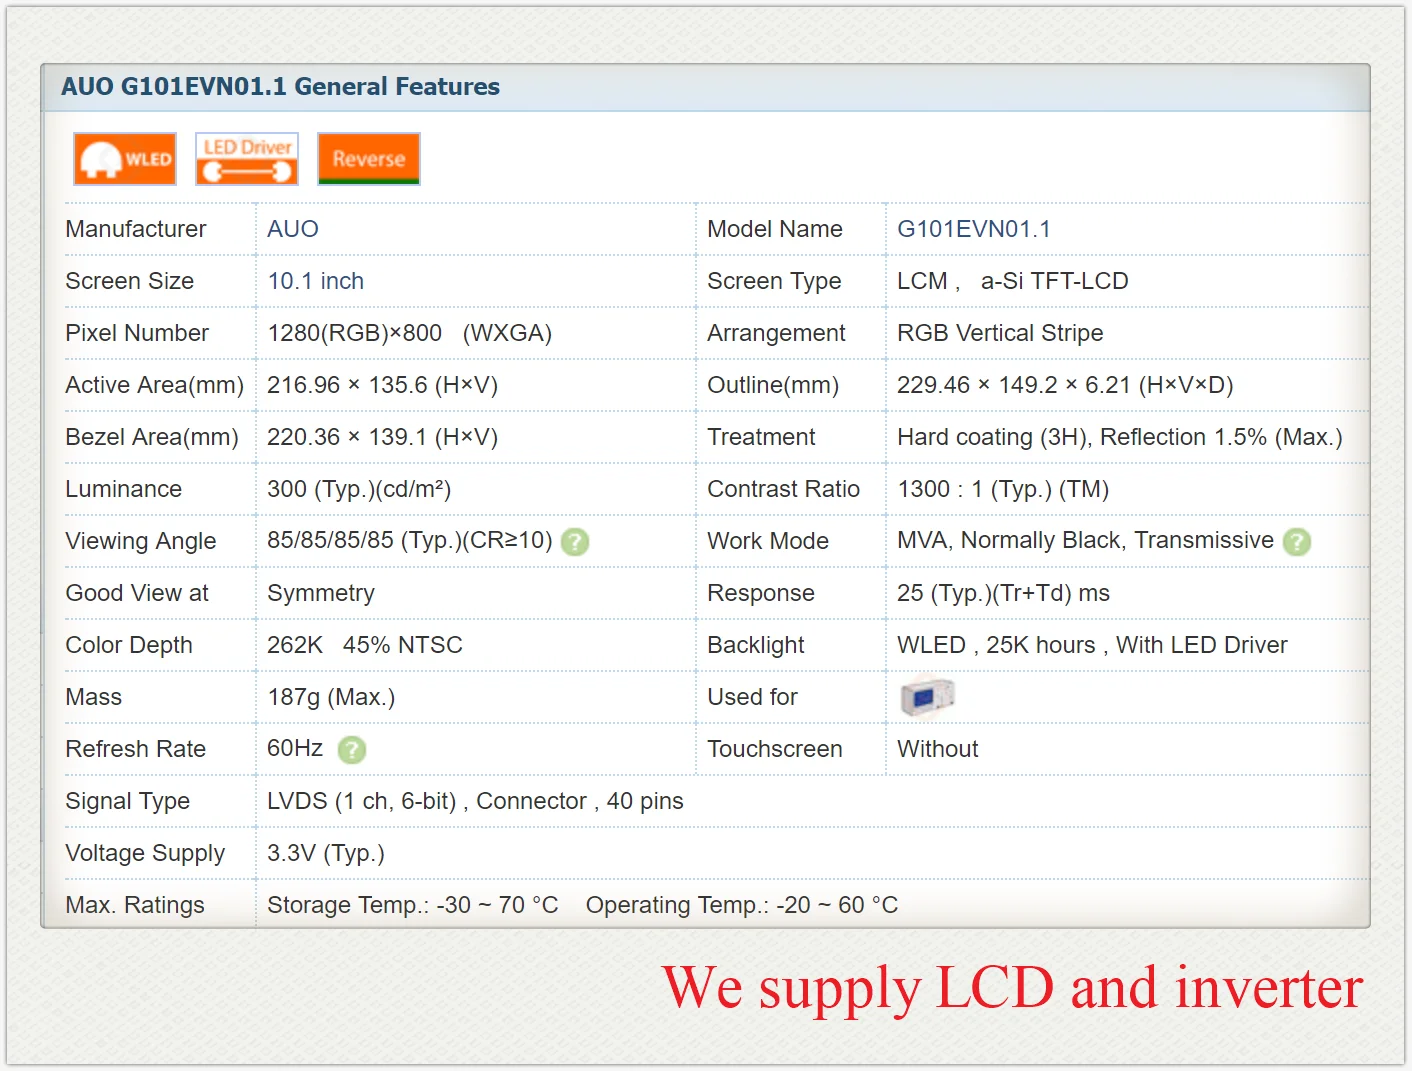Click the 85/85/85/85 viewing angle value
Screen dimensions: 1412x1071
tap(410, 540)
